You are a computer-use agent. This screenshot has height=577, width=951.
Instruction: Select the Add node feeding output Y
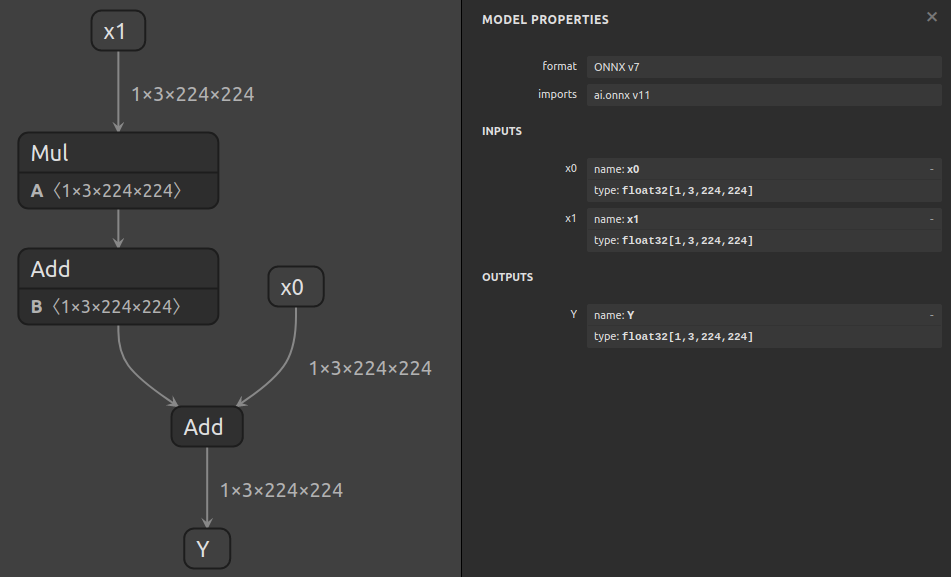pyautogui.click(x=207, y=428)
